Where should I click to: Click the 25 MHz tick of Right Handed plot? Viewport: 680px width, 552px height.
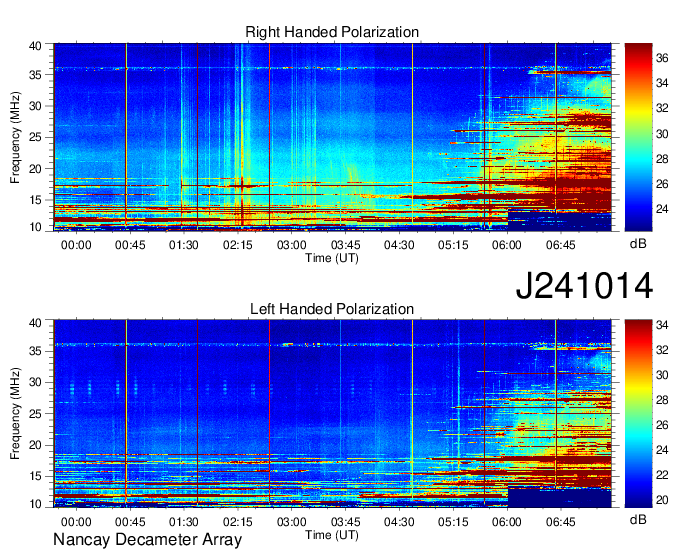(x=35, y=137)
